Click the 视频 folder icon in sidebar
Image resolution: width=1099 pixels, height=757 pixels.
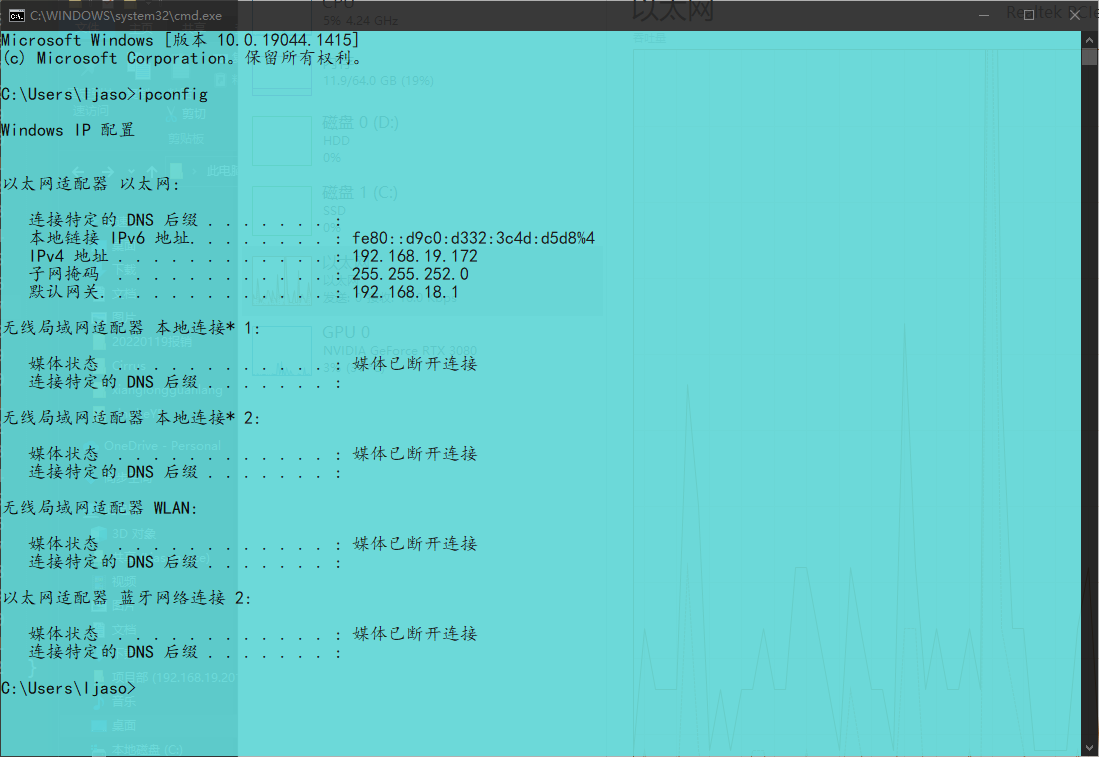pos(98,579)
